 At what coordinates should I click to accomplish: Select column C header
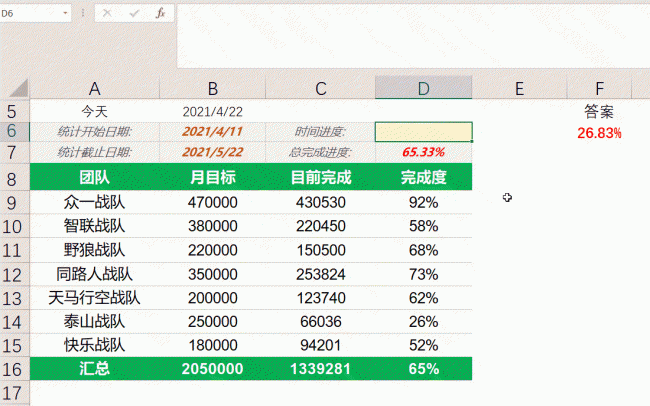[320, 88]
